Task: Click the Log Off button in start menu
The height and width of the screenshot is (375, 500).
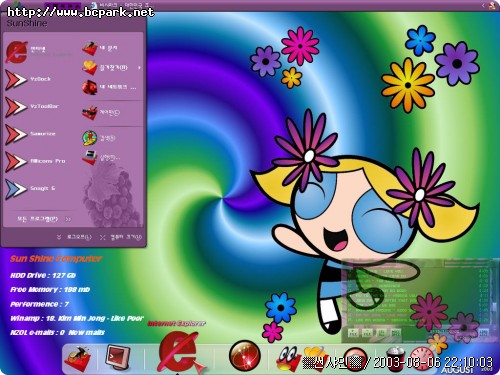Action: [x=74, y=237]
